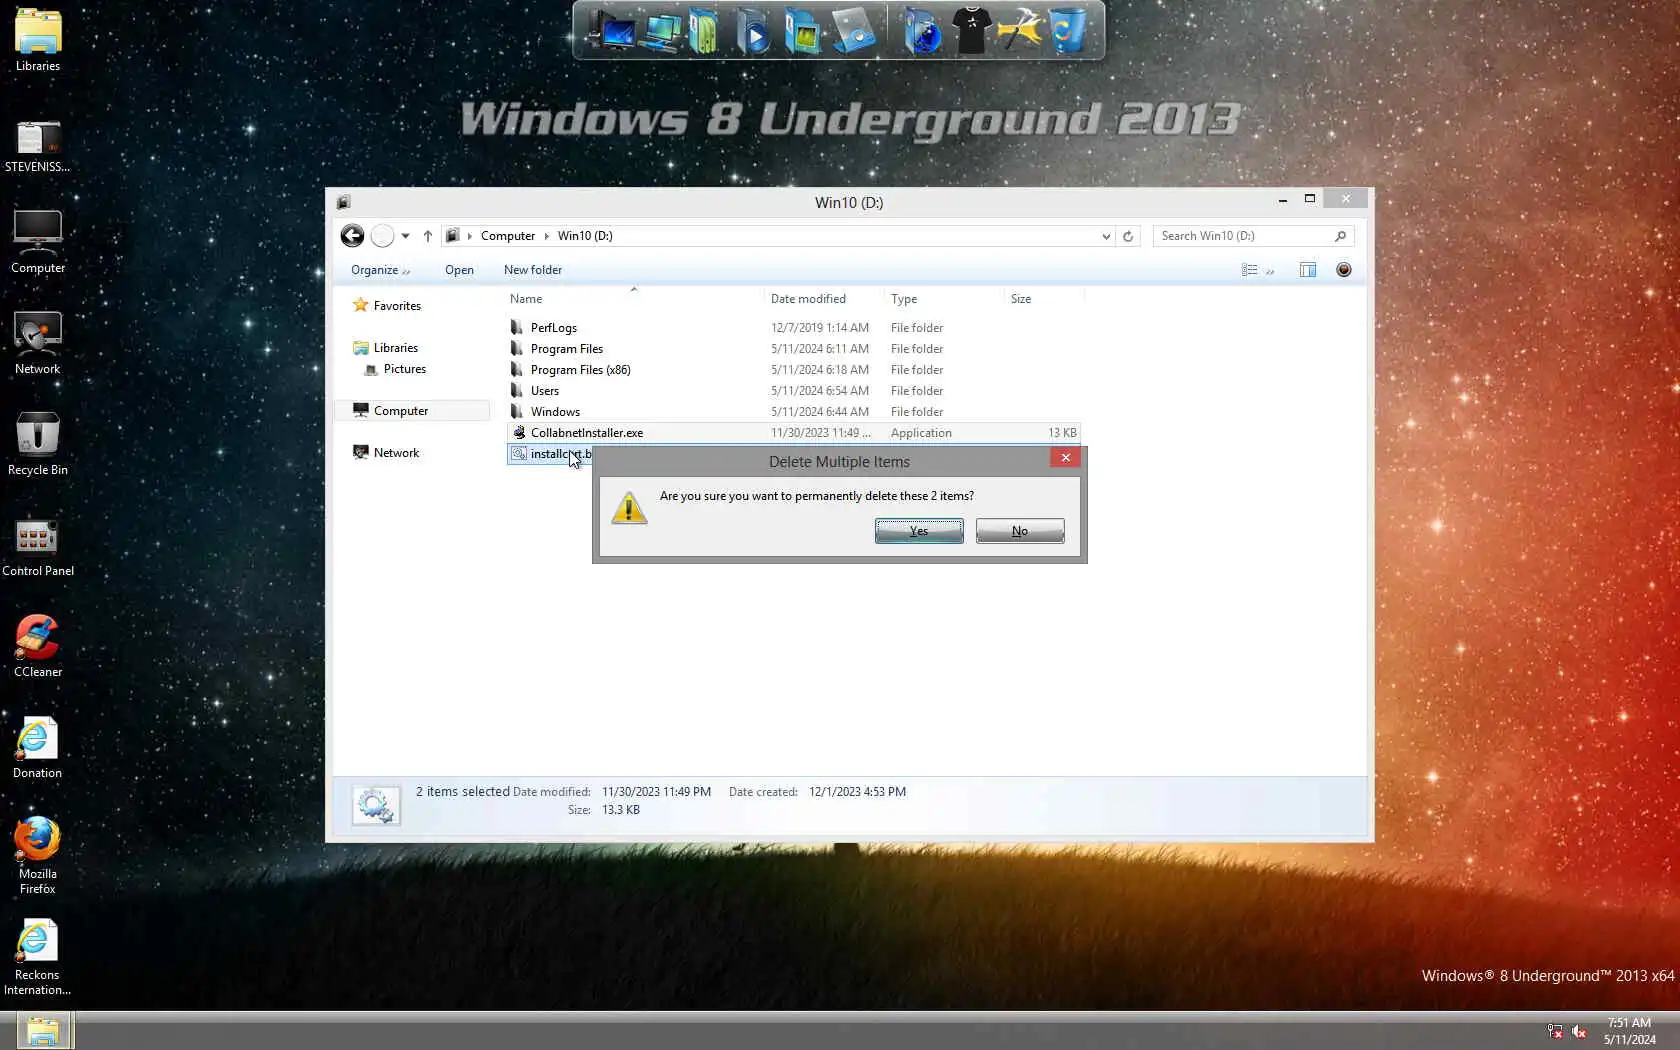Select Favorites in the navigation pane
1680x1050 pixels.
tap(397, 306)
